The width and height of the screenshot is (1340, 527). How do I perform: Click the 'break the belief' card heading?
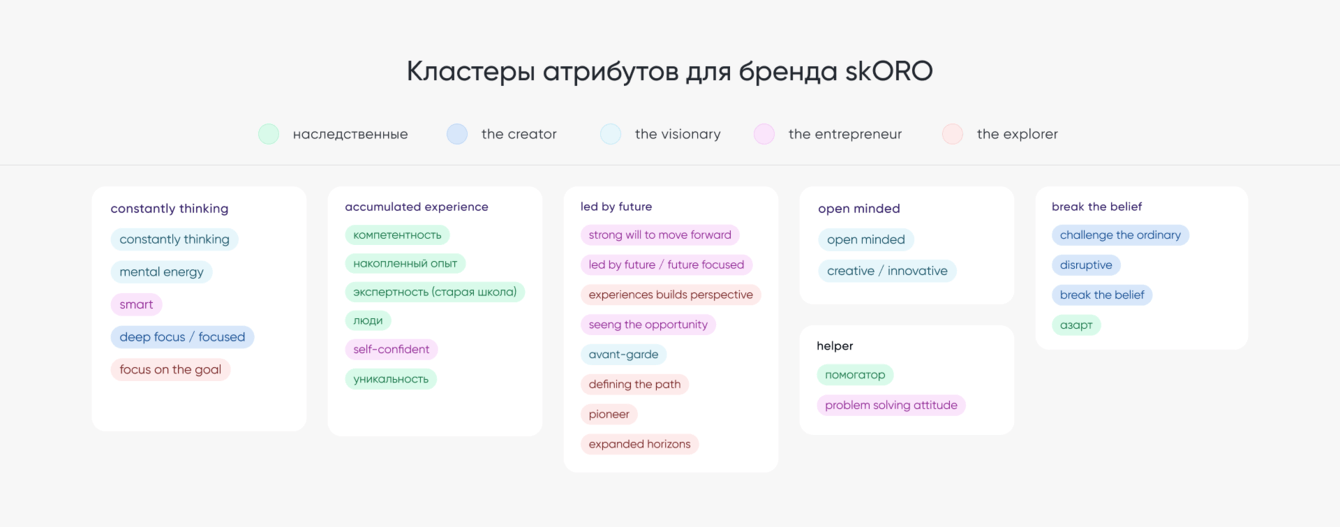tap(1097, 207)
